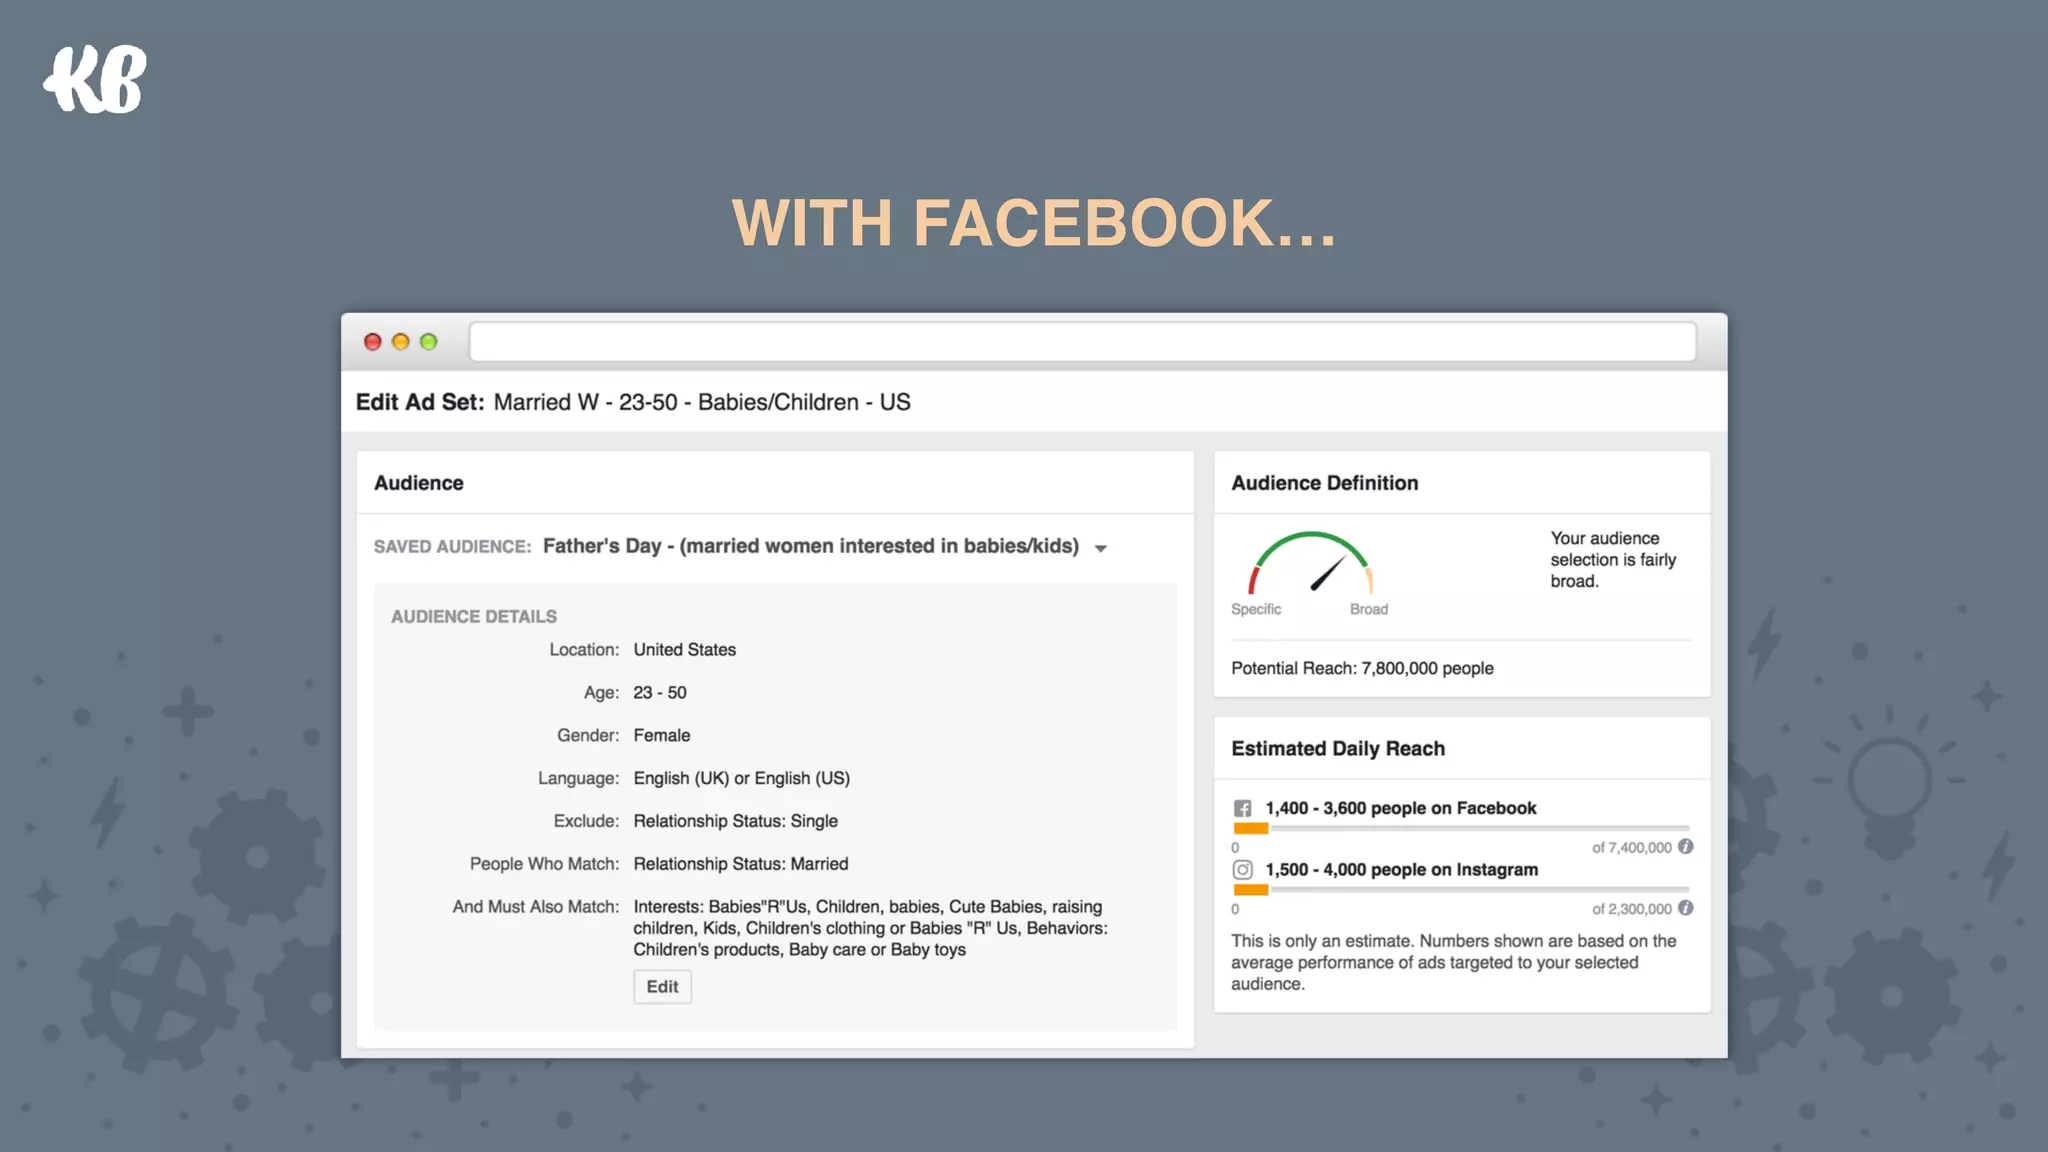The width and height of the screenshot is (2048, 1152).
Task: Click the Facebook logo icon in Estimated Daily Reach
Action: click(1242, 808)
